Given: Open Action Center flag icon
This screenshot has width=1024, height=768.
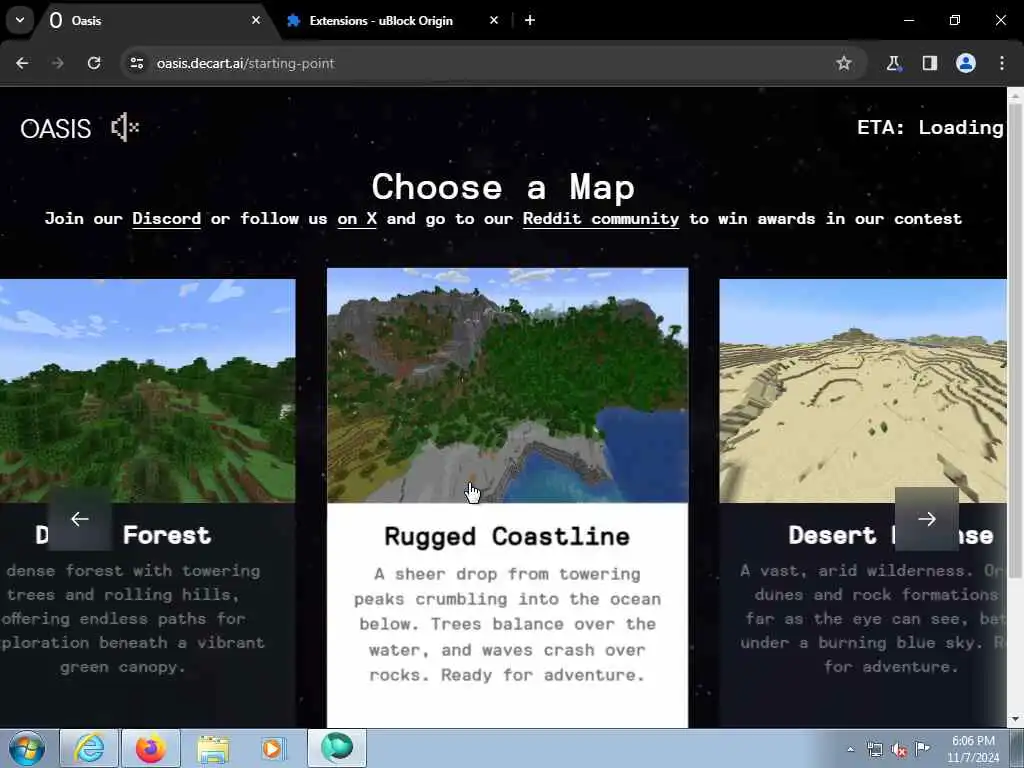Looking at the screenshot, I should click(922, 748).
